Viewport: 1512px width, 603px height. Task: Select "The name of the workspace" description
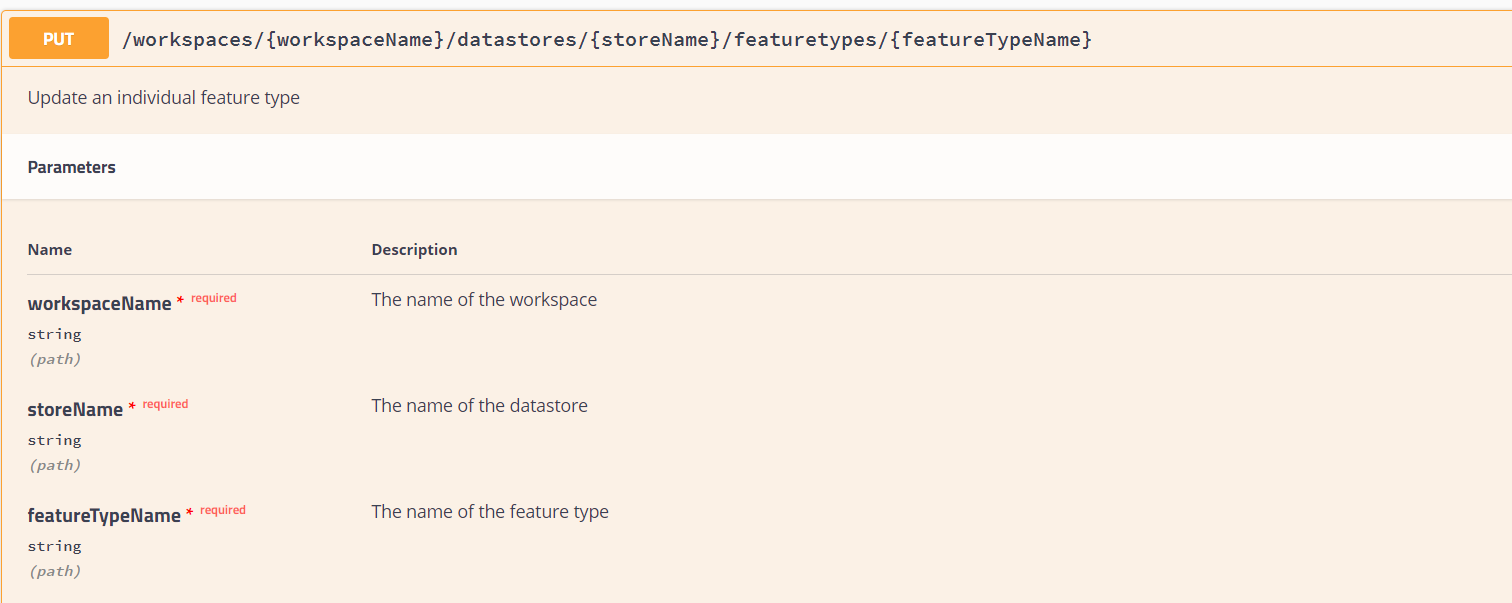[484, 300]
